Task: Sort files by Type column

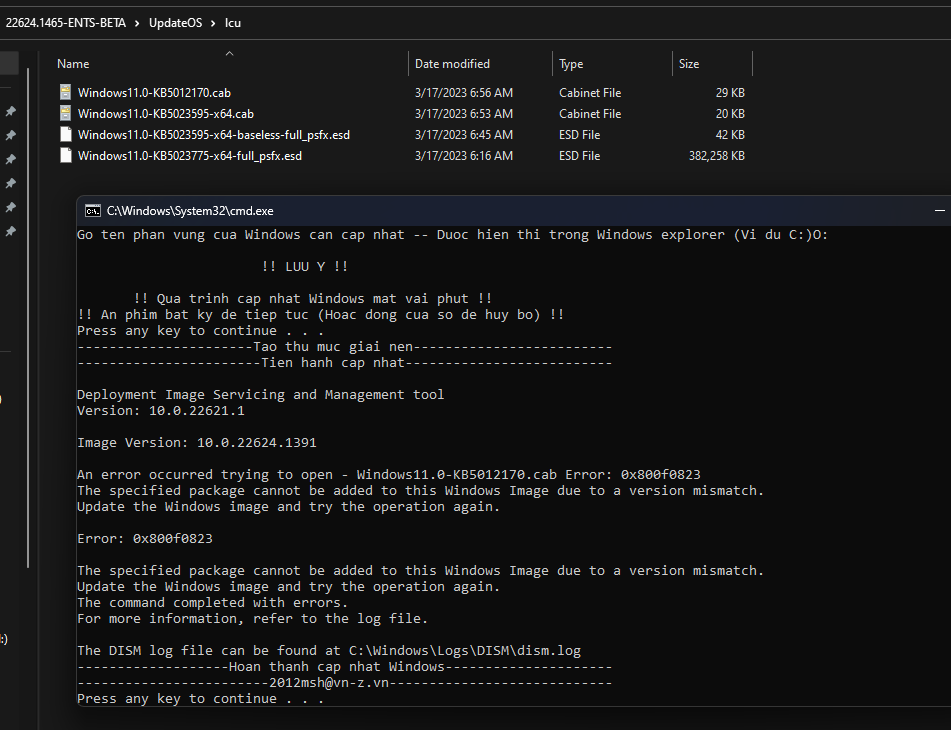Action: [x=571, y=64]
